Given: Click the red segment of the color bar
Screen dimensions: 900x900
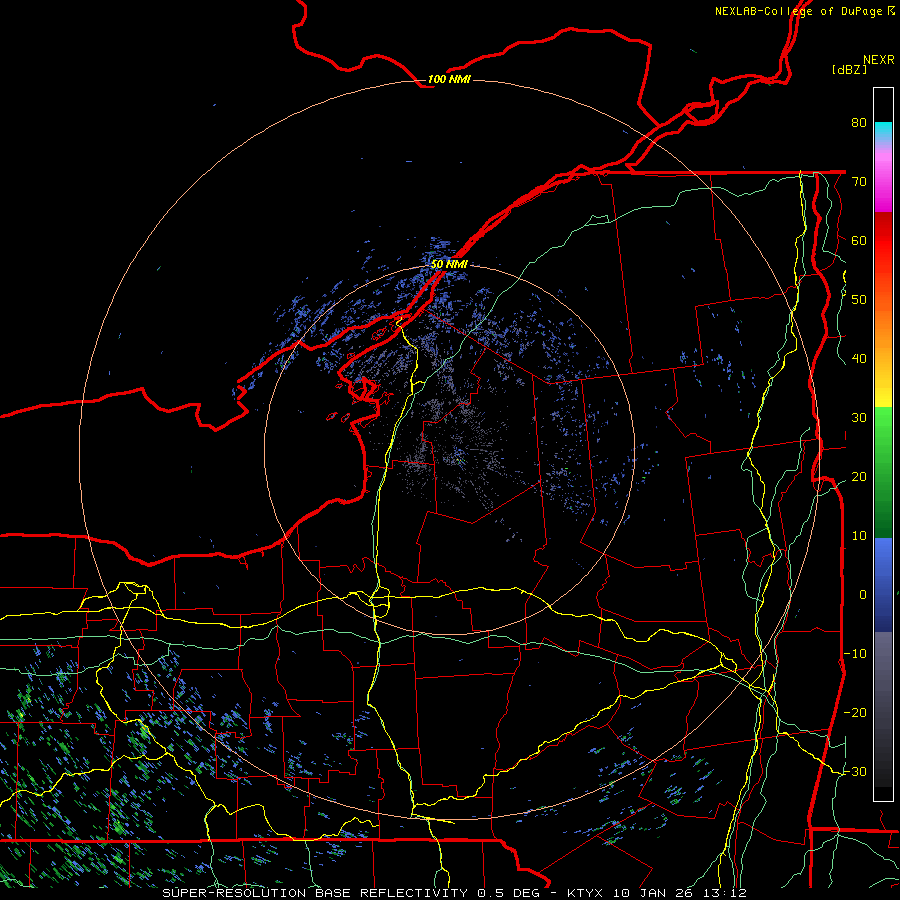Looking at the screenshot, I should coord(883,241).
